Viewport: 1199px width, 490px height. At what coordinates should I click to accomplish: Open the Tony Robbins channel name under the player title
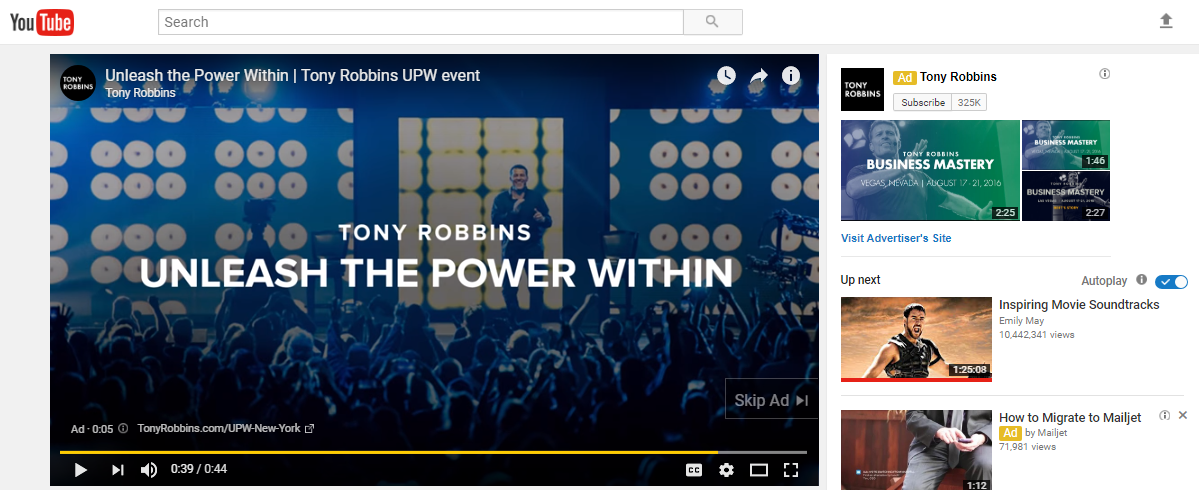[x=140, y=92]
